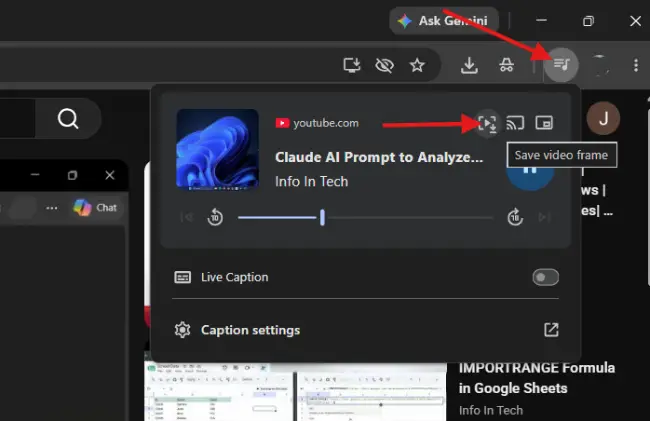Click the video thumbnail in media popup

(218, 150)
